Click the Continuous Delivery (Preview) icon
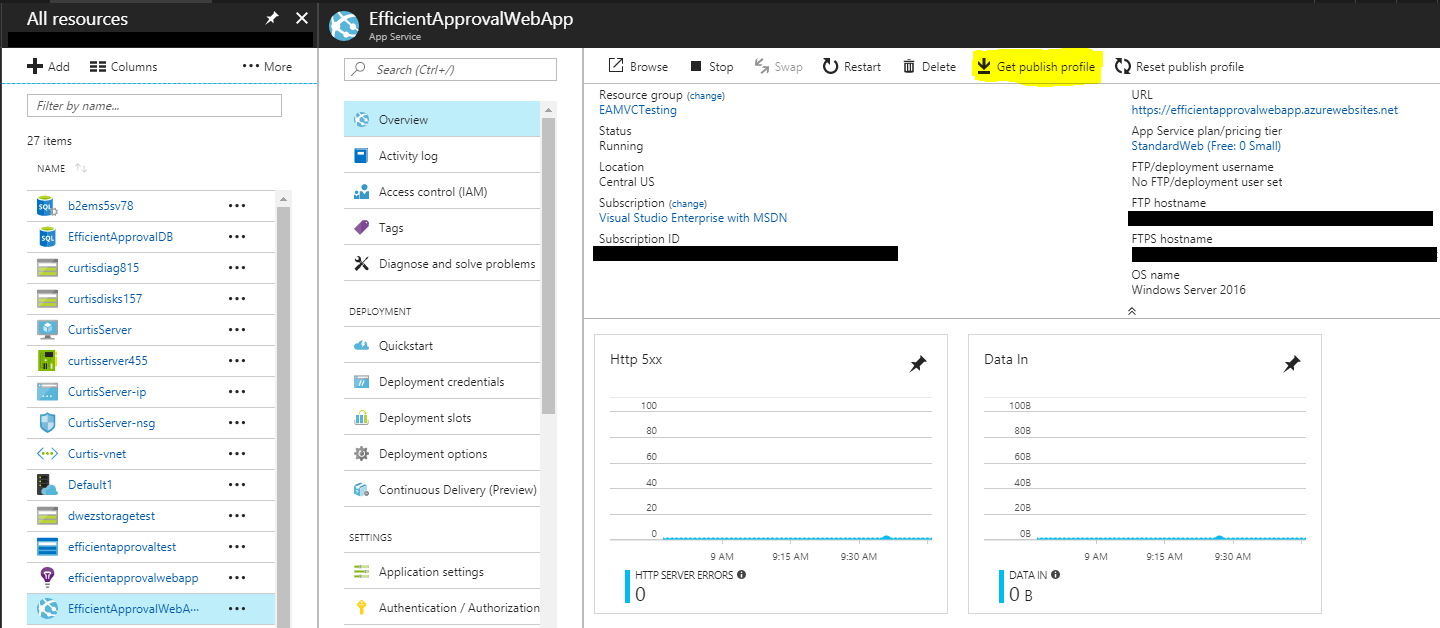Image resolution: width=1440 pixels, height=628 pixels. click(x=361, y=490)
